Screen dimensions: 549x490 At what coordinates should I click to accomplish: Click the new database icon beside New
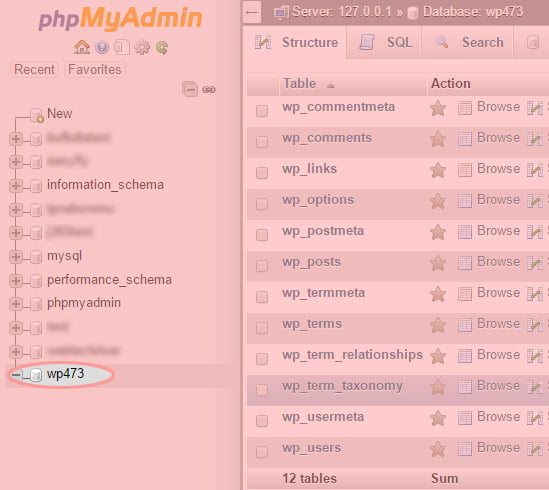(x=36, y=115)
